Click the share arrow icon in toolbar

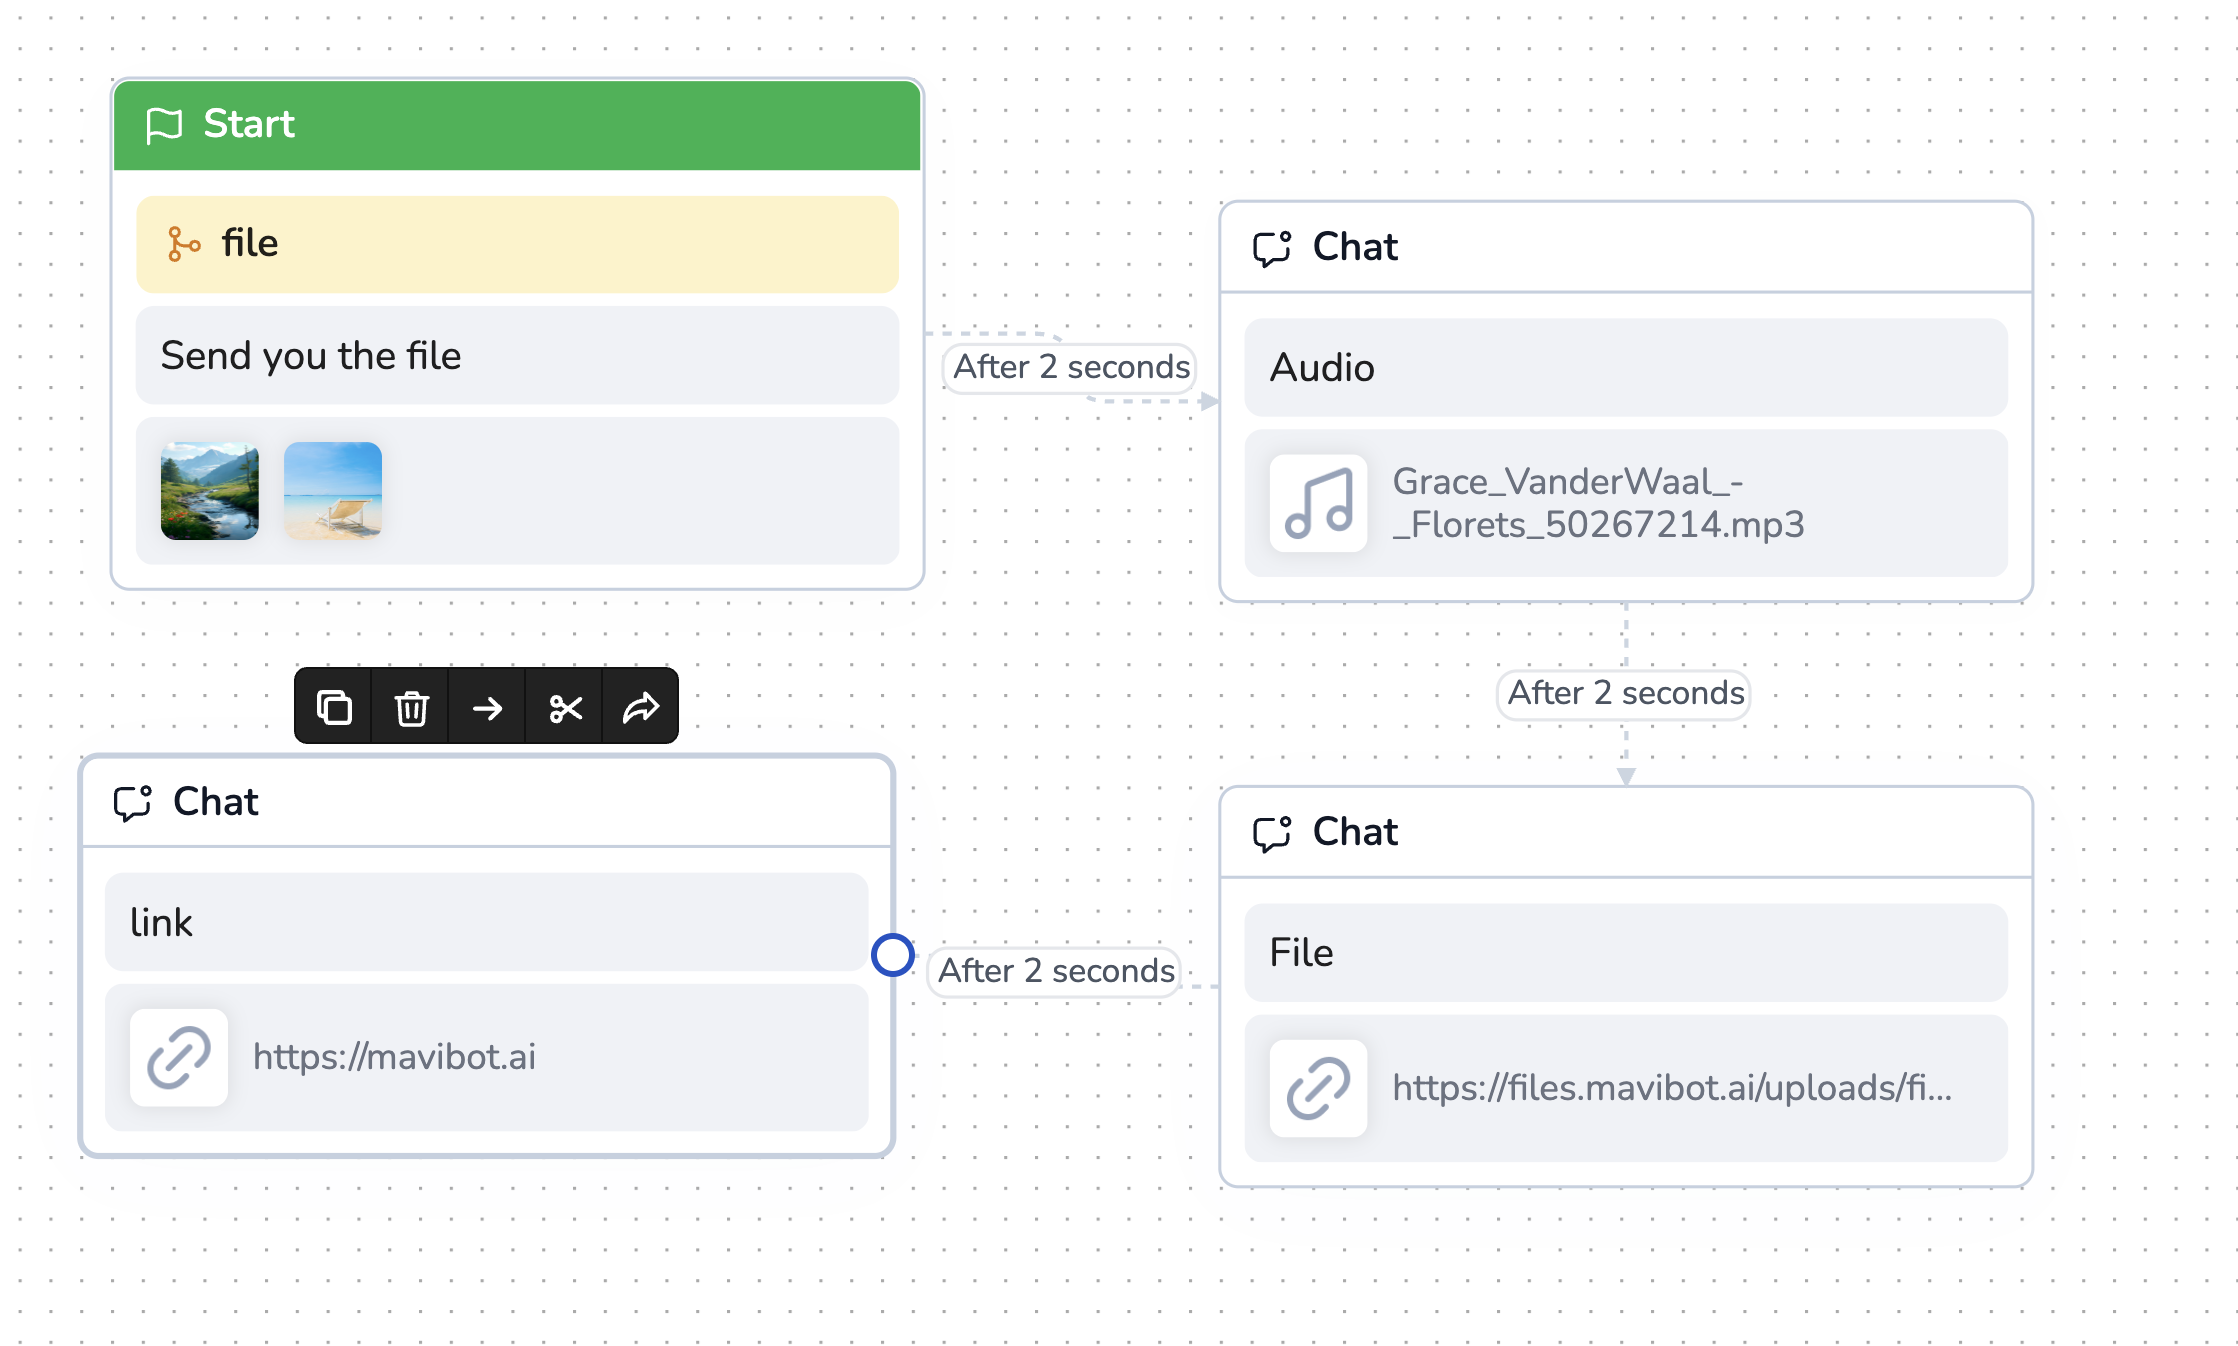tap(641, 707)
